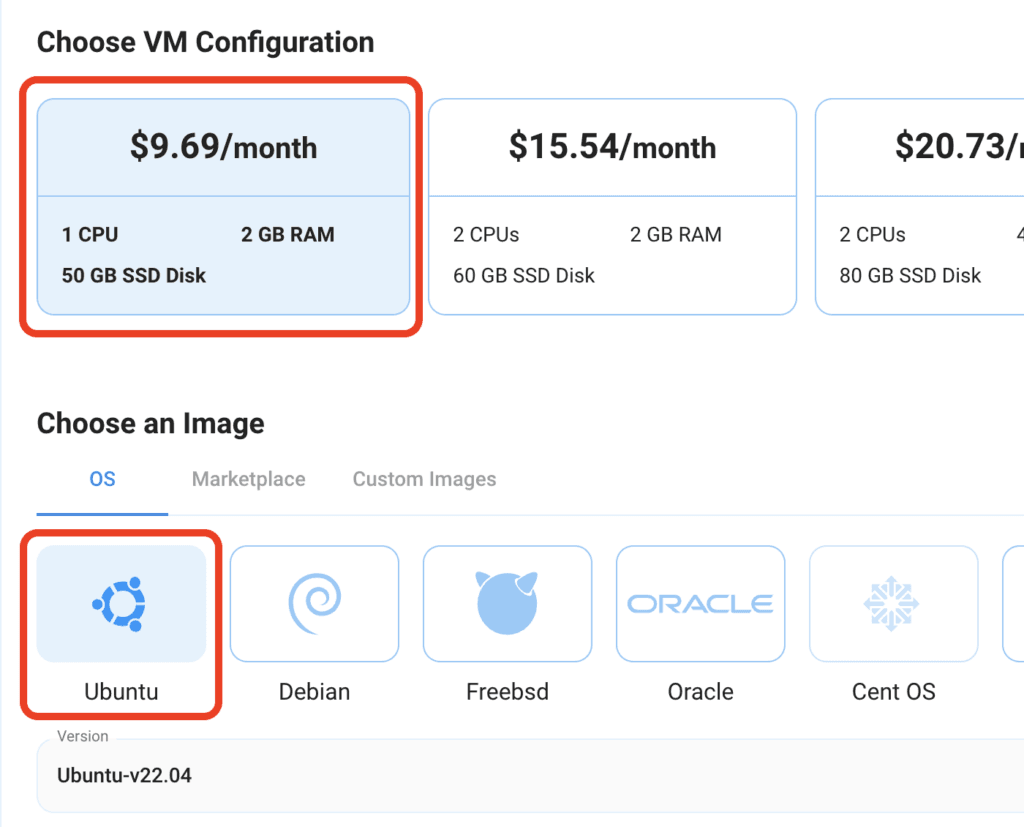Go to the Custom Images tab
The height and width of the screenshot is (827, 1024).
click(424, 479)
